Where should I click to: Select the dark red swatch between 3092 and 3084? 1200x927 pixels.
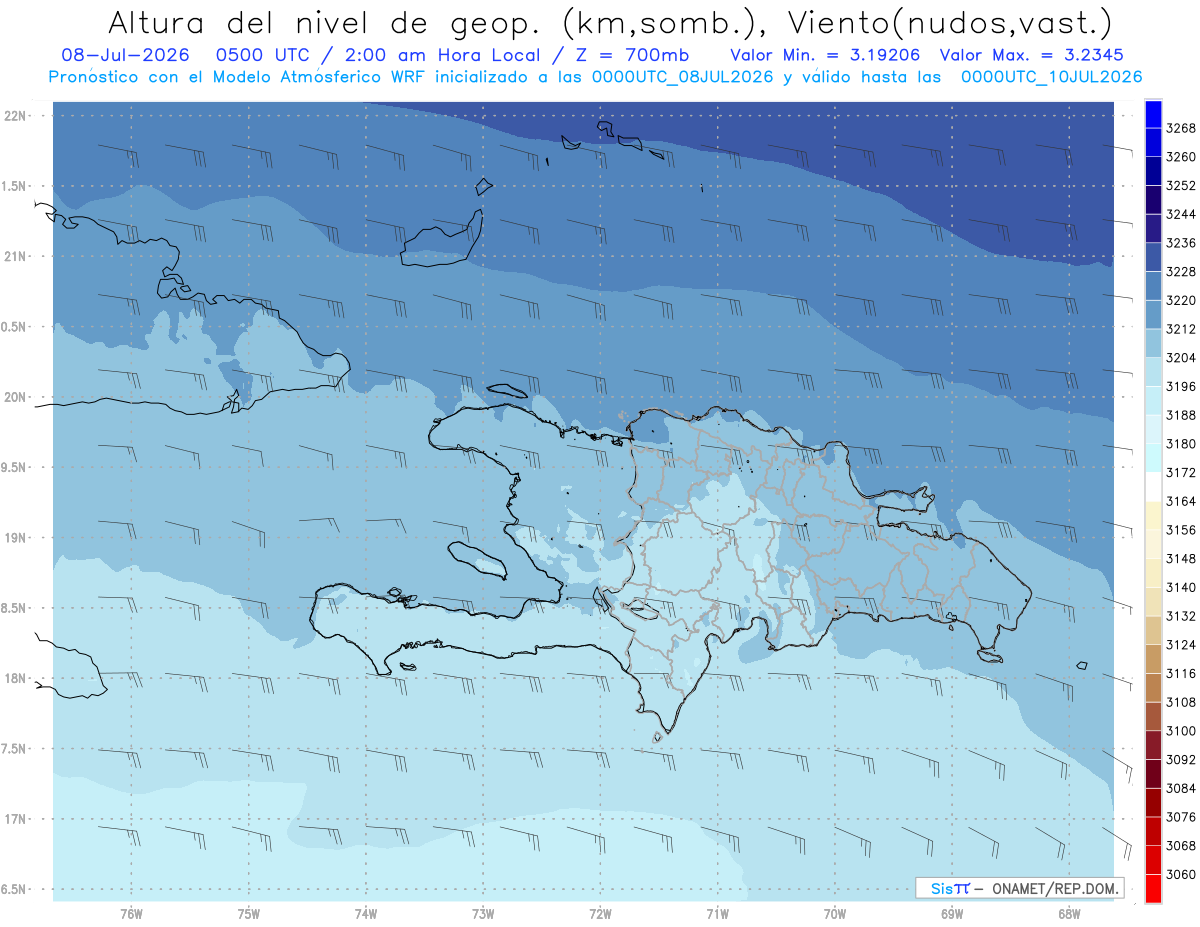1153,774
